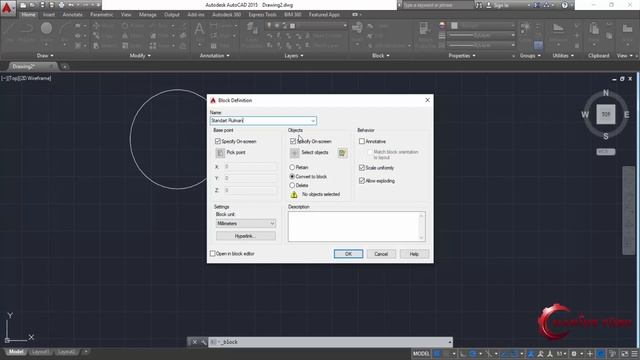Screen dimensions: 640x360
Task: Switch to the Parametric ribbon tab
Action: pos(102,15)
